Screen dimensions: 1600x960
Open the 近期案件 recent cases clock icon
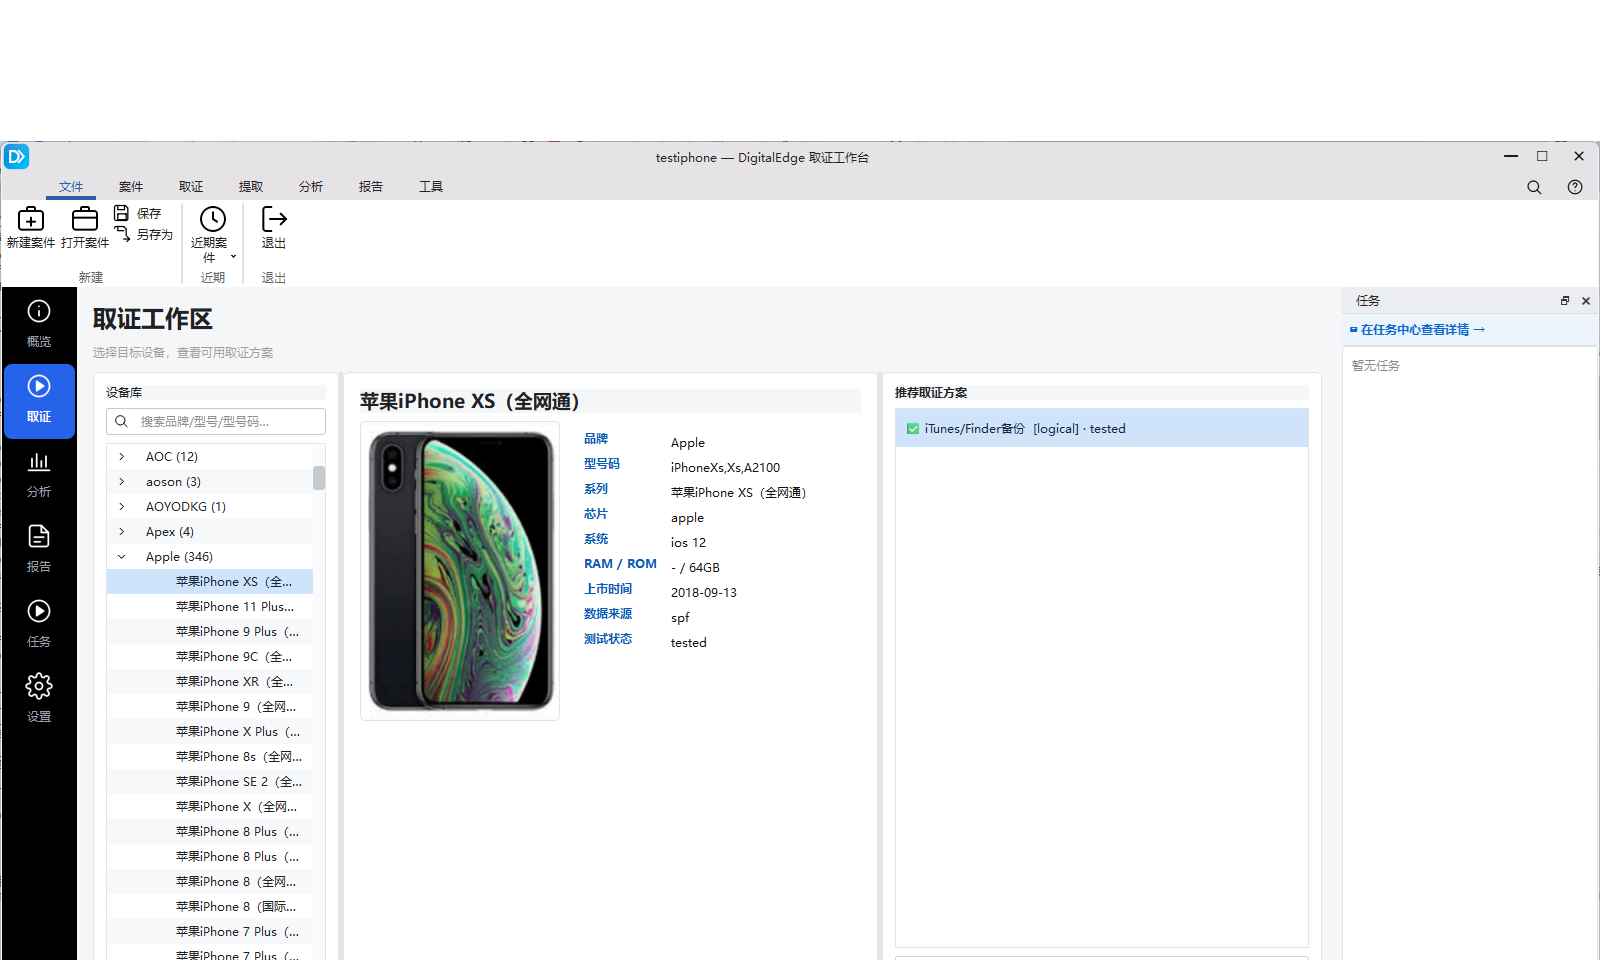point(212,219)
